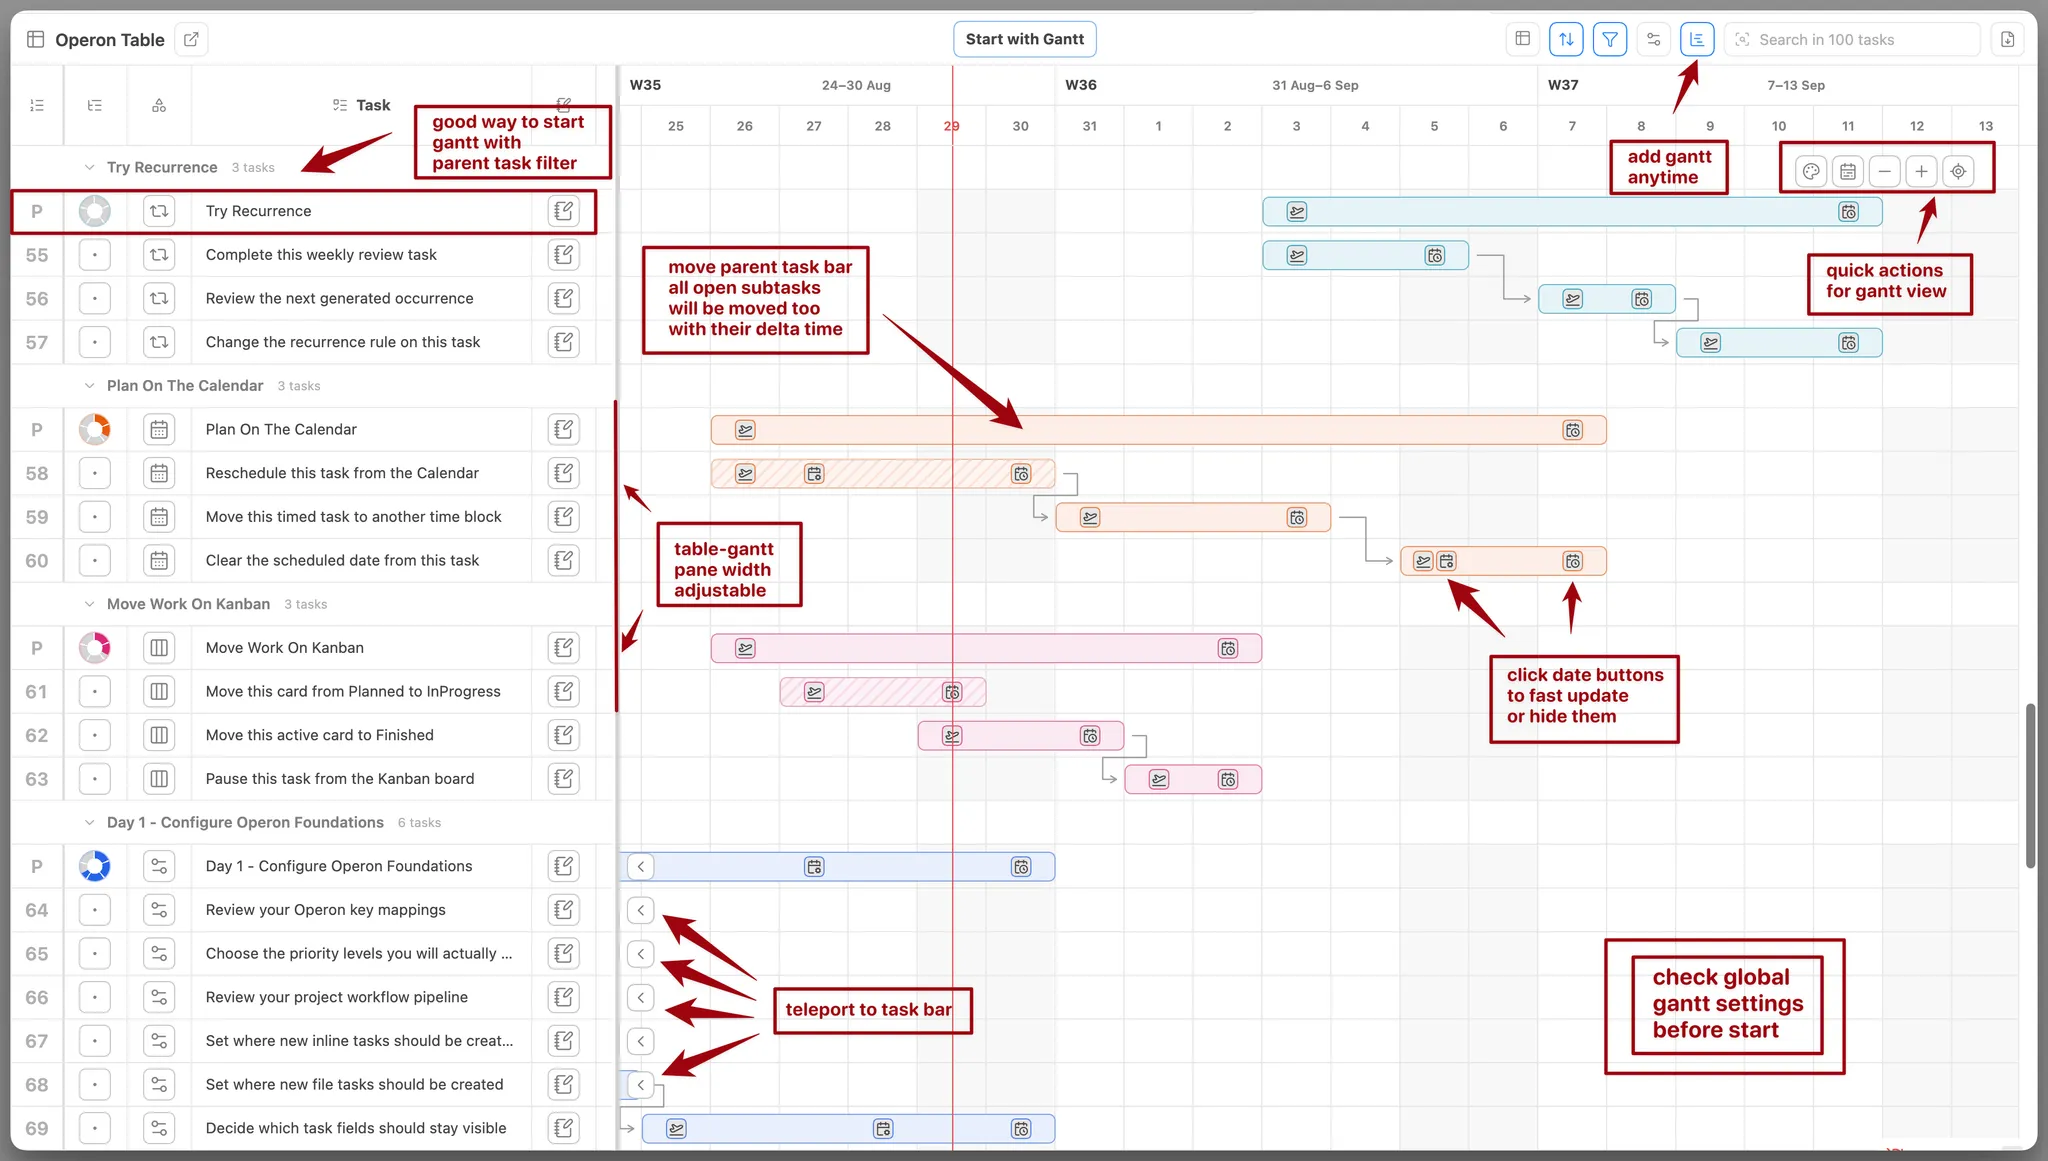Collapse the Move Work On Kanban group
The height and width of the screenshot is (1161, 2048).
[x=89, y=604]
